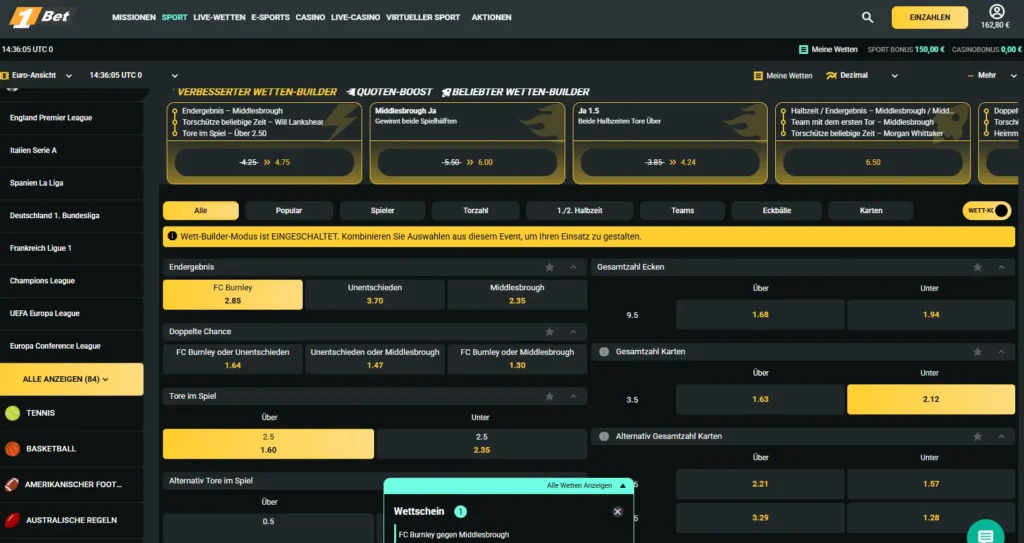Switch to the Spieler tab
The image size is (1024, 543).
(383, 210)
